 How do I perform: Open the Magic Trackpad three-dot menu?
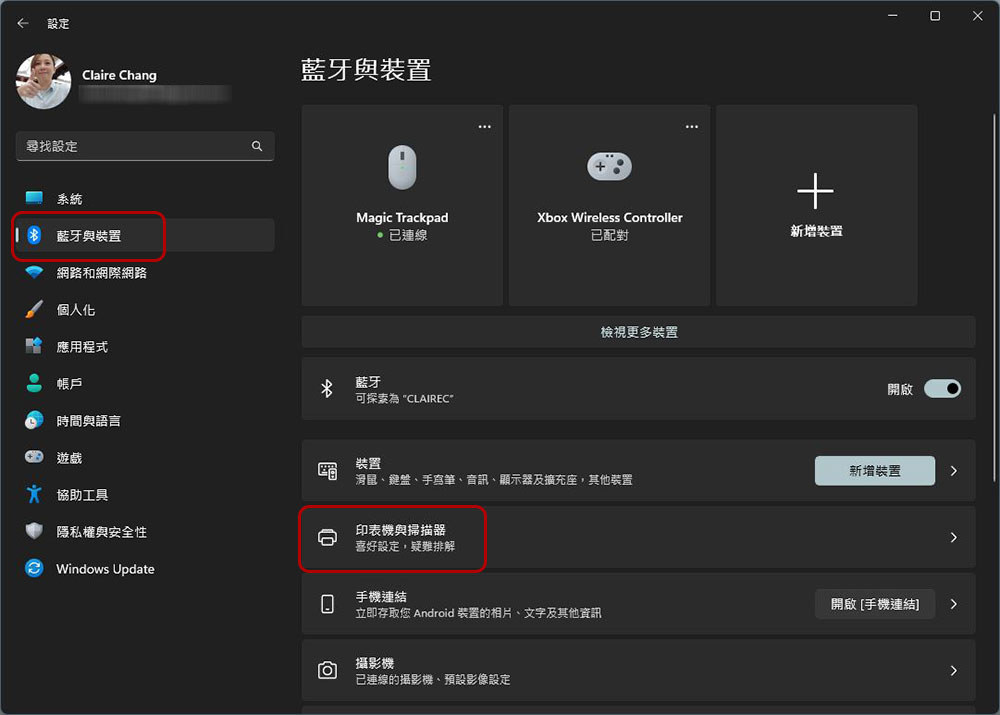pos(485,127)
